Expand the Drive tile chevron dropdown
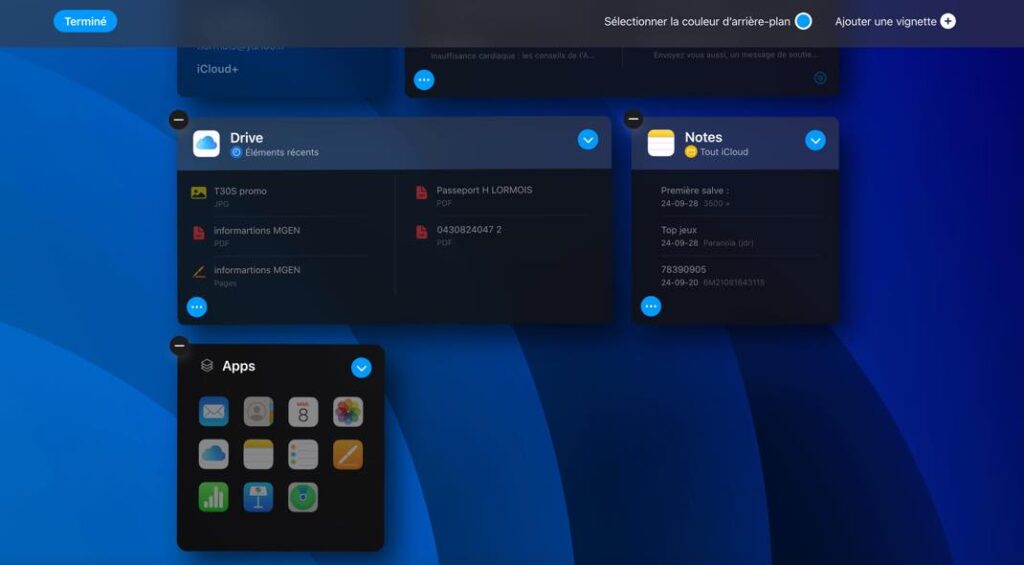This screenshot has height=565, width=1024. coord(588,140)
